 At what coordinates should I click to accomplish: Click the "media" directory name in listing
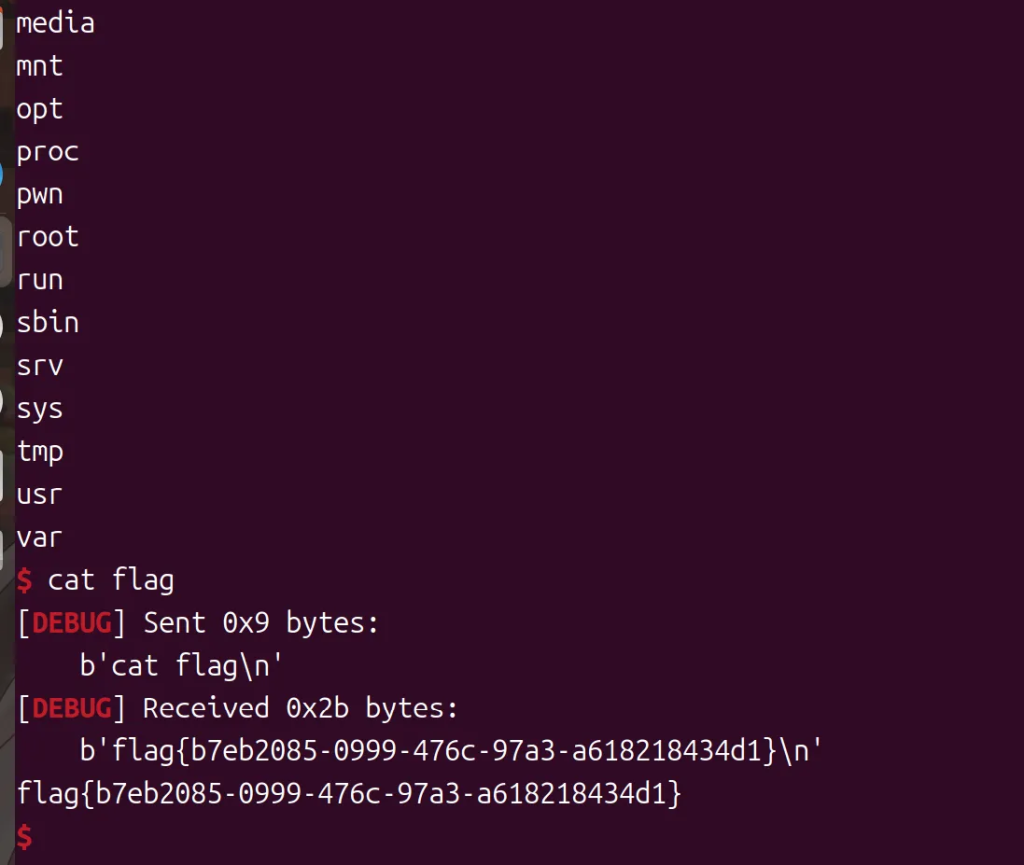click(x=55, y=22)
